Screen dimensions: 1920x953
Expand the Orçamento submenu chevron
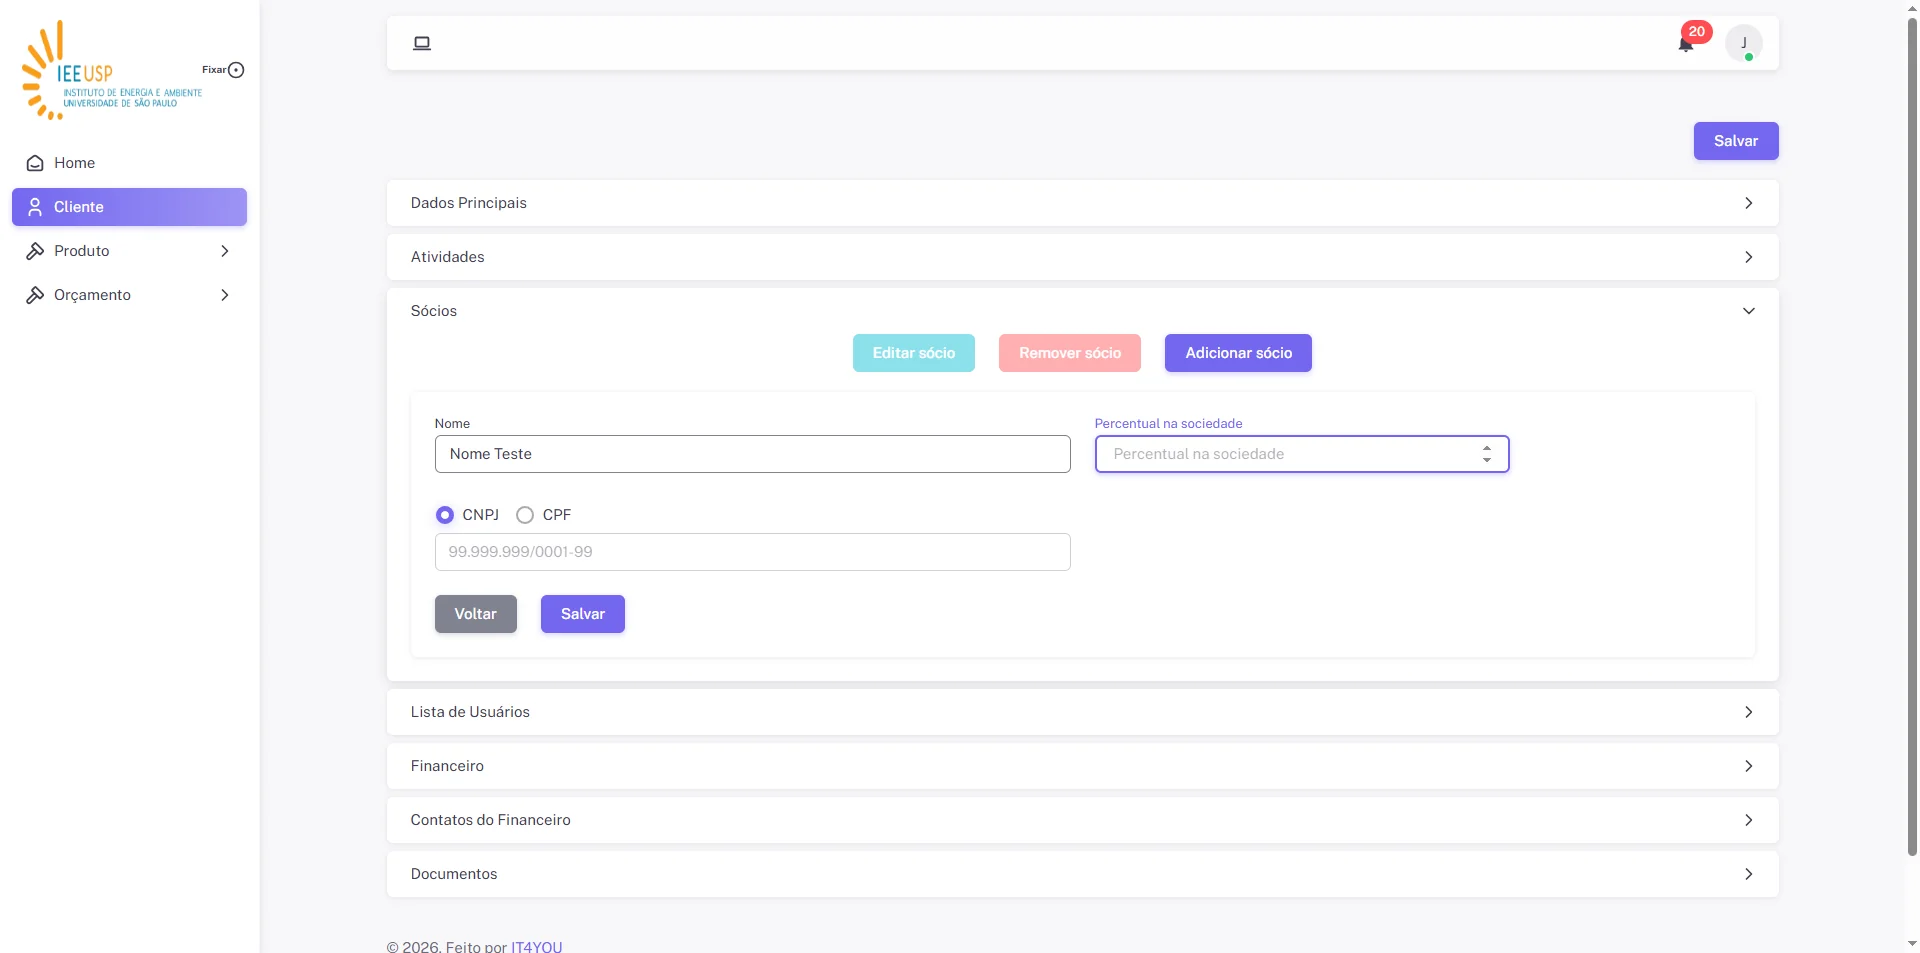225,295
